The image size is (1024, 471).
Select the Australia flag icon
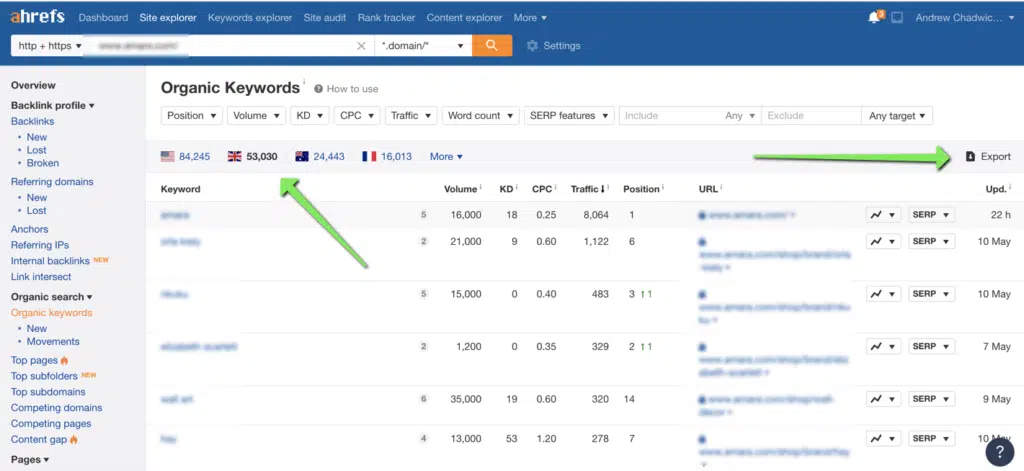pyautogui.click(x=302, y=156)
